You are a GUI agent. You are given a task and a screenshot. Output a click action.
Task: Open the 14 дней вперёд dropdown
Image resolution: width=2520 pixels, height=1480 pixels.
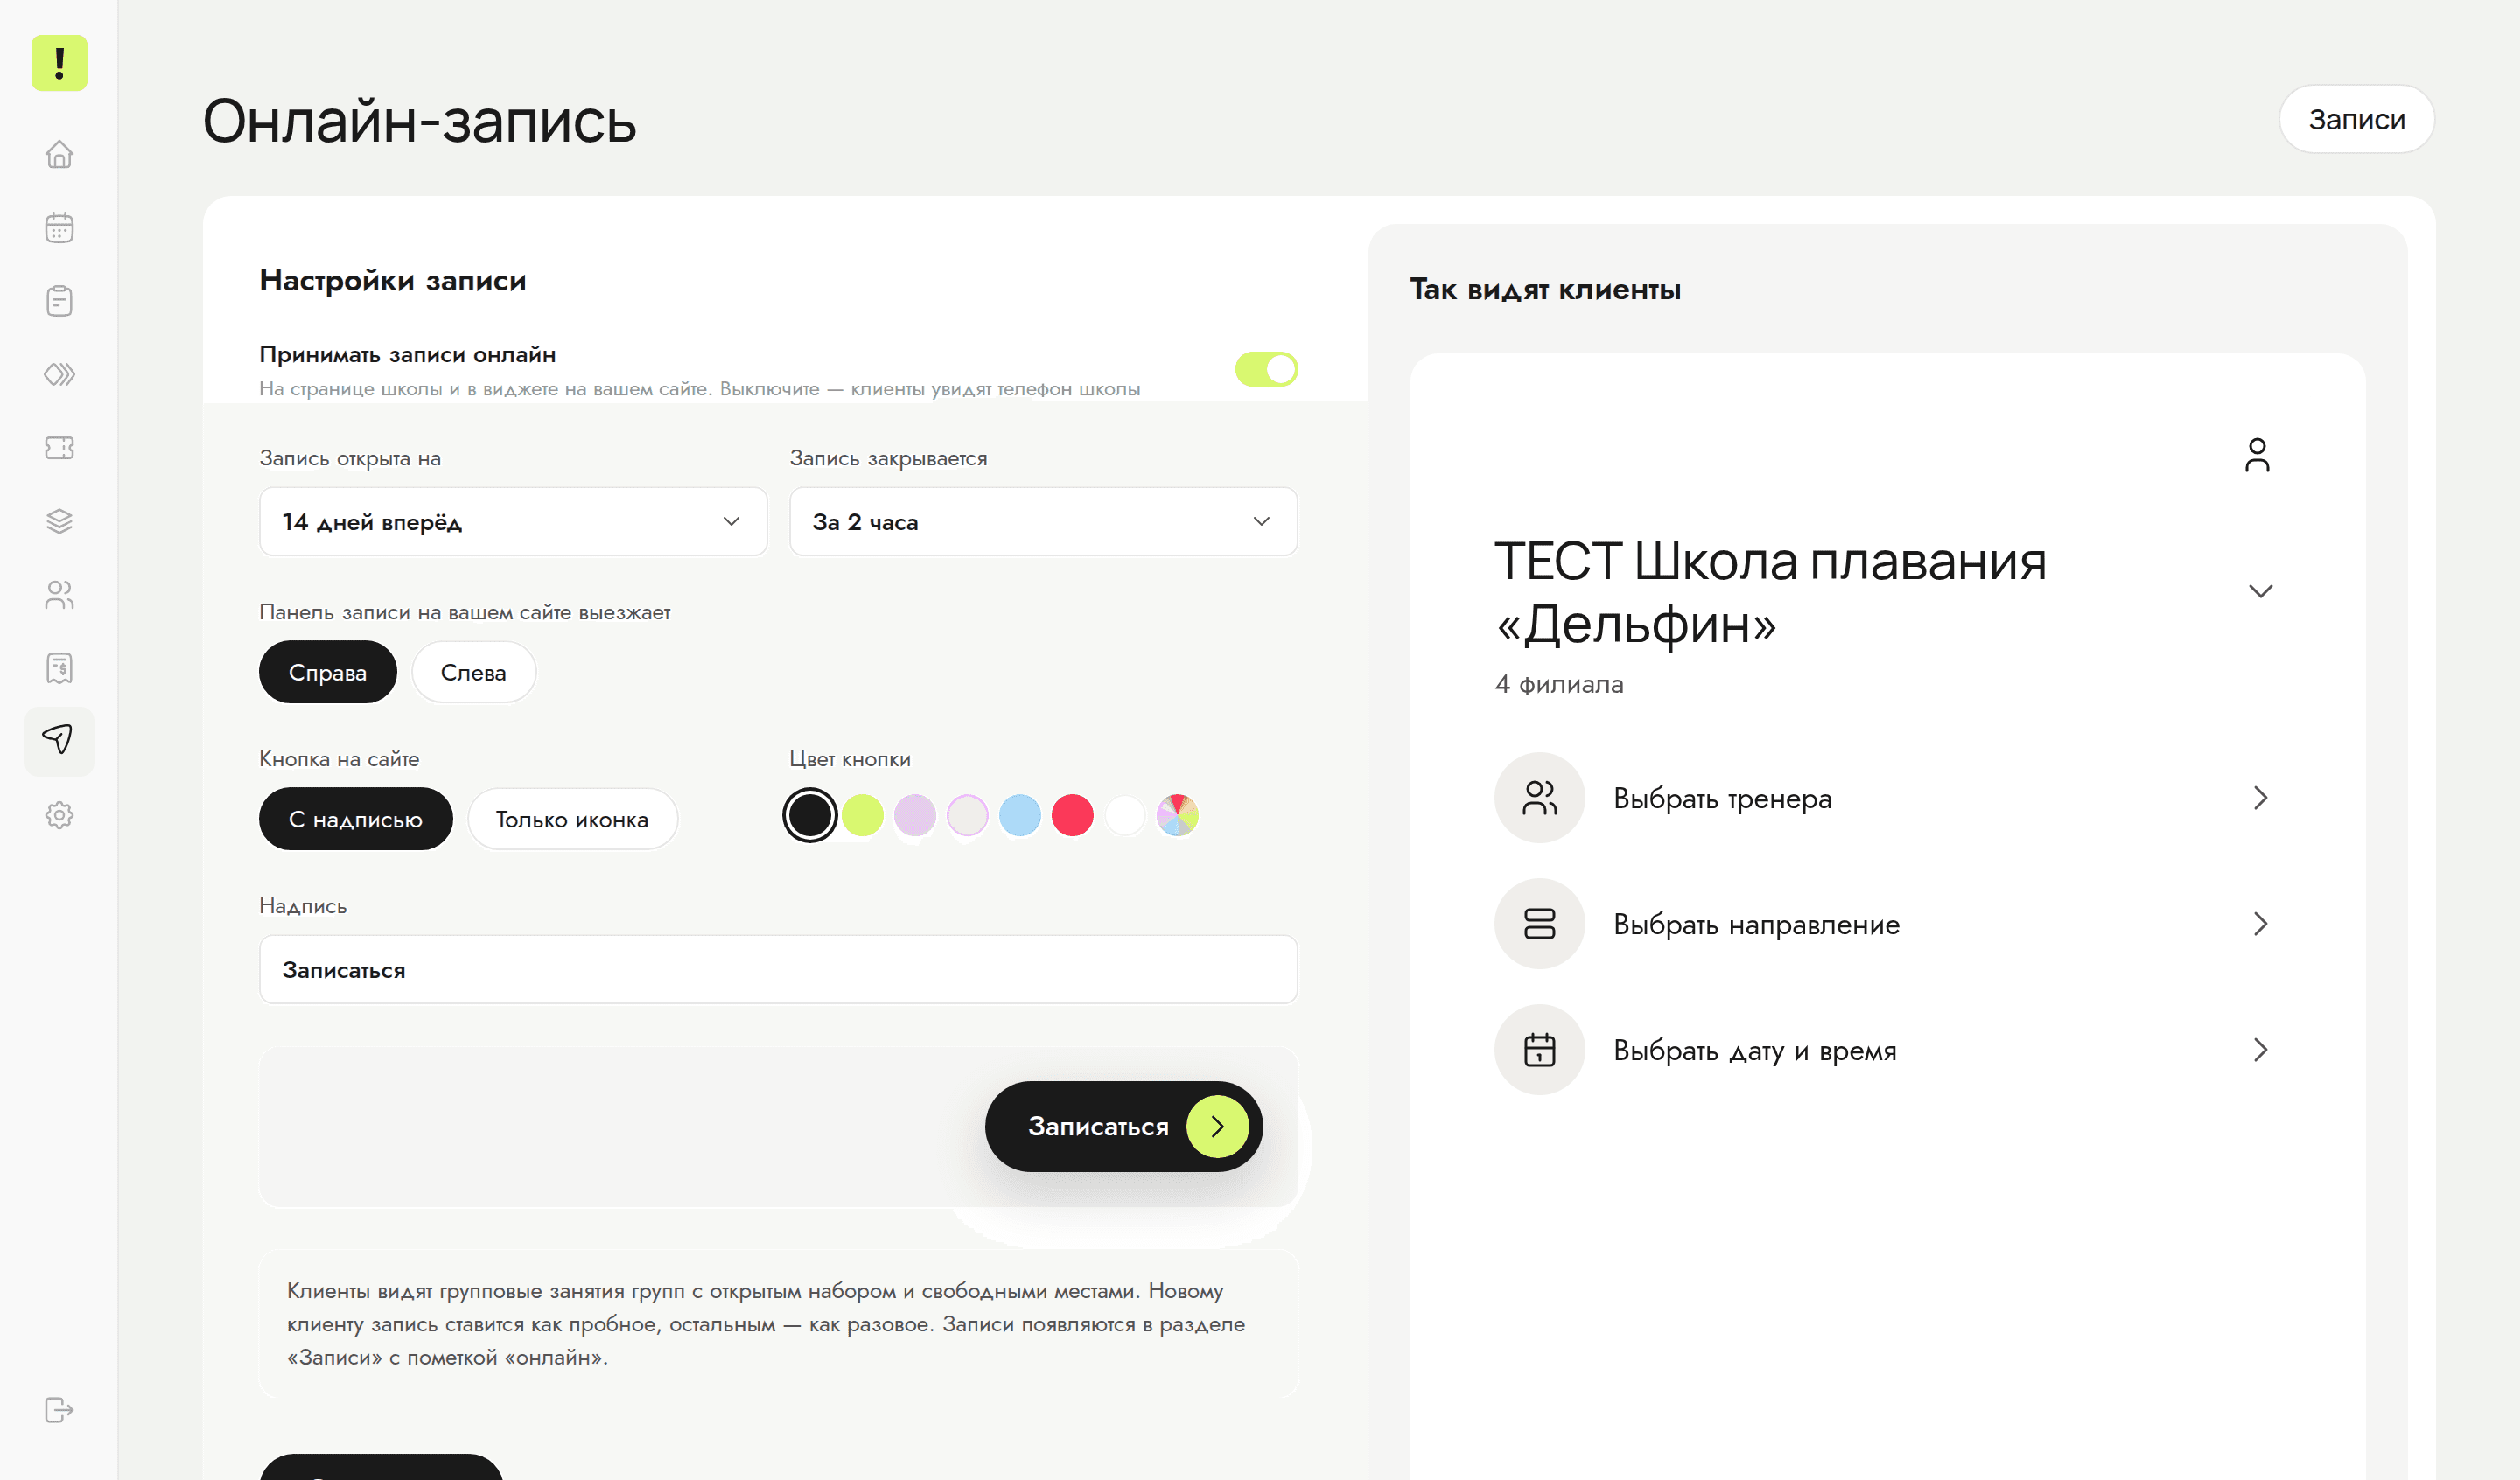[513, 521]
